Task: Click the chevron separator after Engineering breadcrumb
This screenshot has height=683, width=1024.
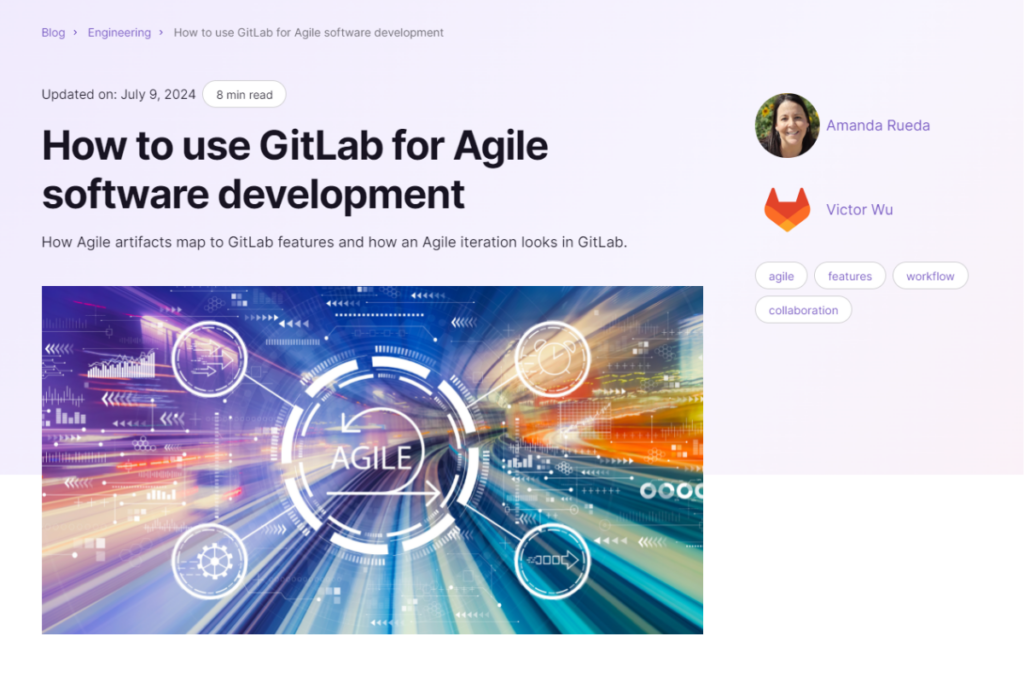Action: pyautogui.click(x=160, y=32)
